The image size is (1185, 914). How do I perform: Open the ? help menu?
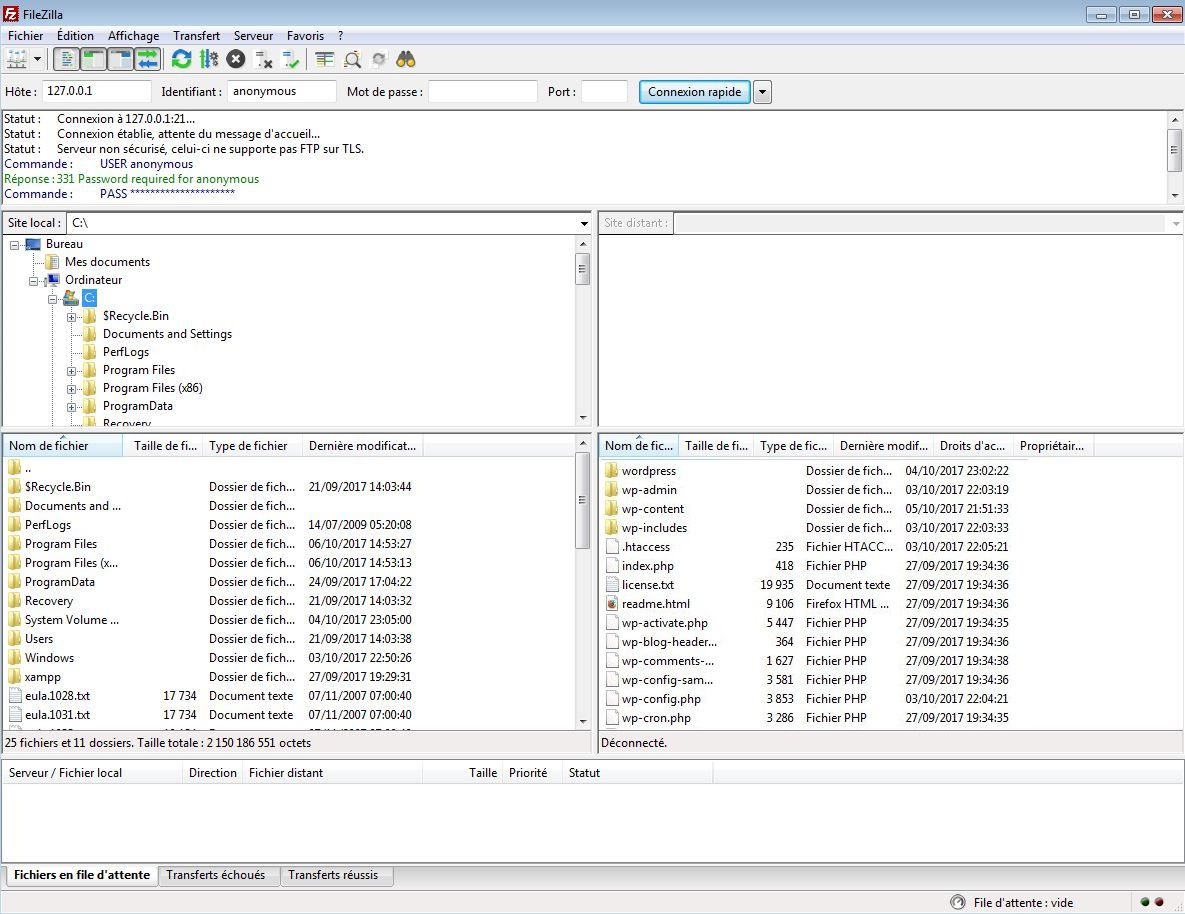coord(340,36)
